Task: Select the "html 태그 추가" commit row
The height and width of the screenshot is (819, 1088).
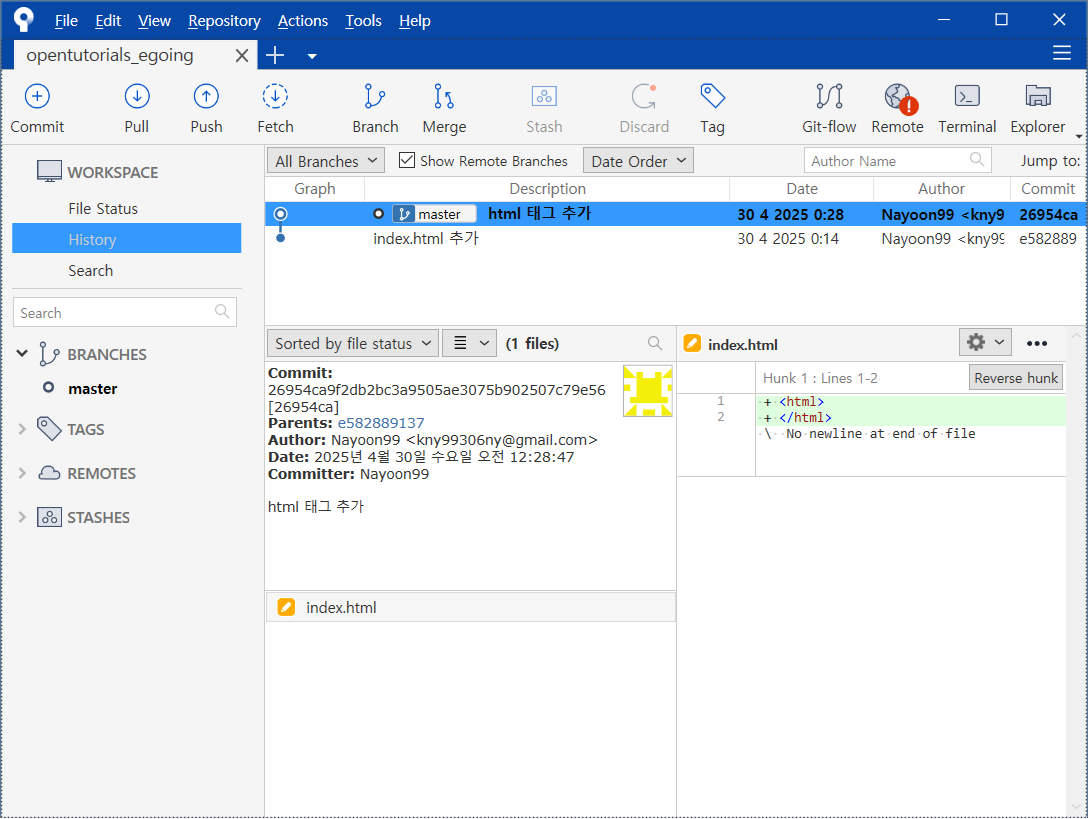Action: (674, 214)
